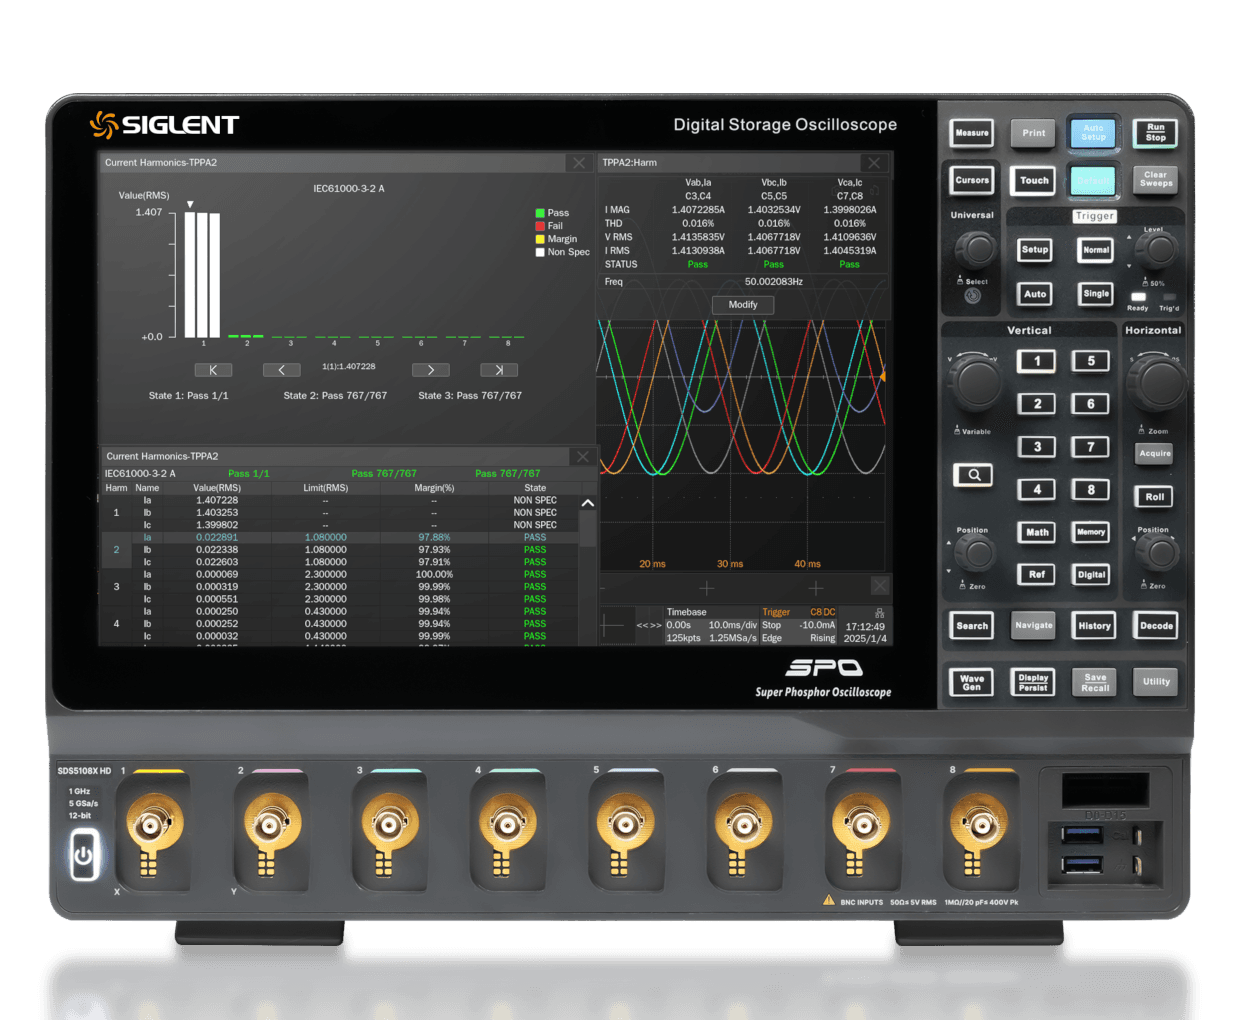Click the up caret on harmonics table scrollbar
Image resolution: width=1240 pixels, height=1020 pixels.
click(x=587, y=502)
